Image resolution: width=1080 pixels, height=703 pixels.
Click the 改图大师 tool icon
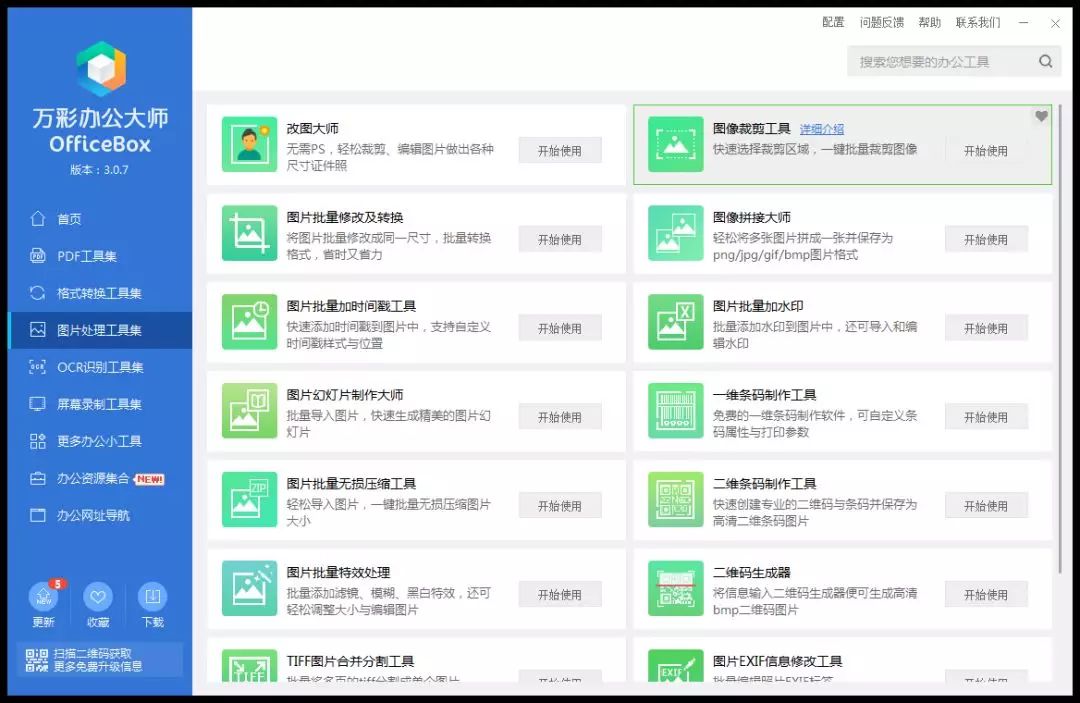[x=249, y=144]
